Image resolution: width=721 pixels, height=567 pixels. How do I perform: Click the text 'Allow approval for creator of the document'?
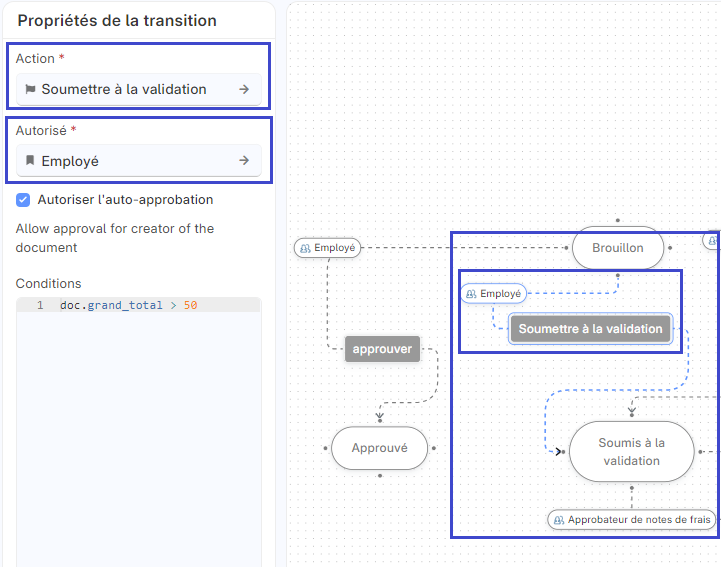[x=115, y=238]
